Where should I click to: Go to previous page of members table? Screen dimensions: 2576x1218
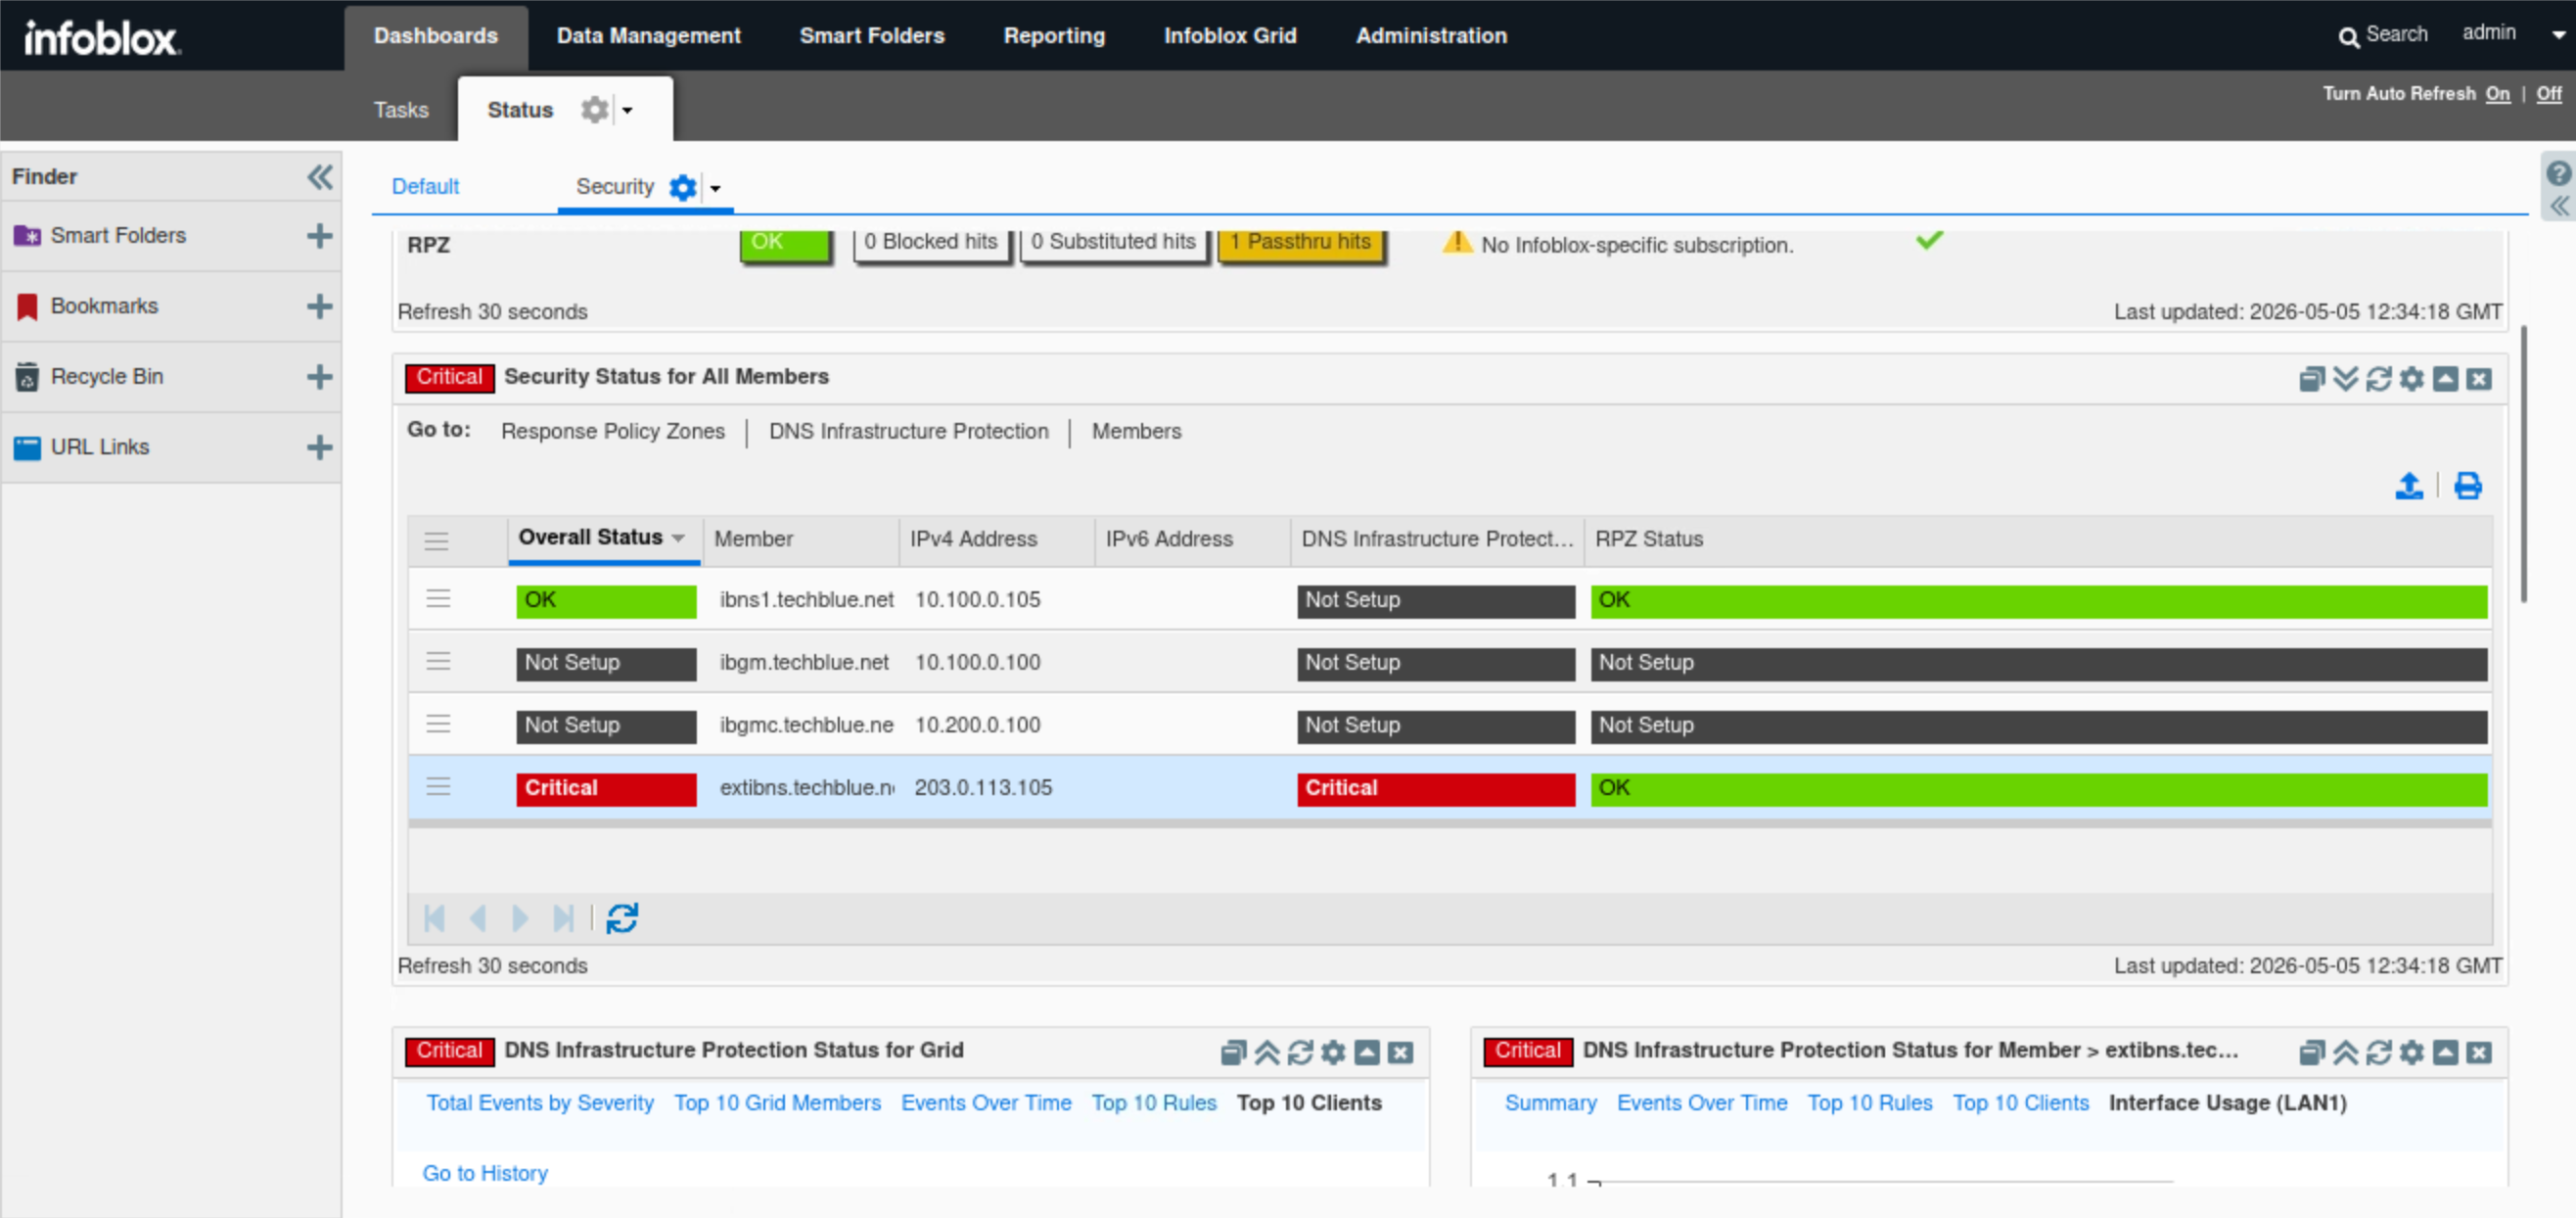pos(478,918)
